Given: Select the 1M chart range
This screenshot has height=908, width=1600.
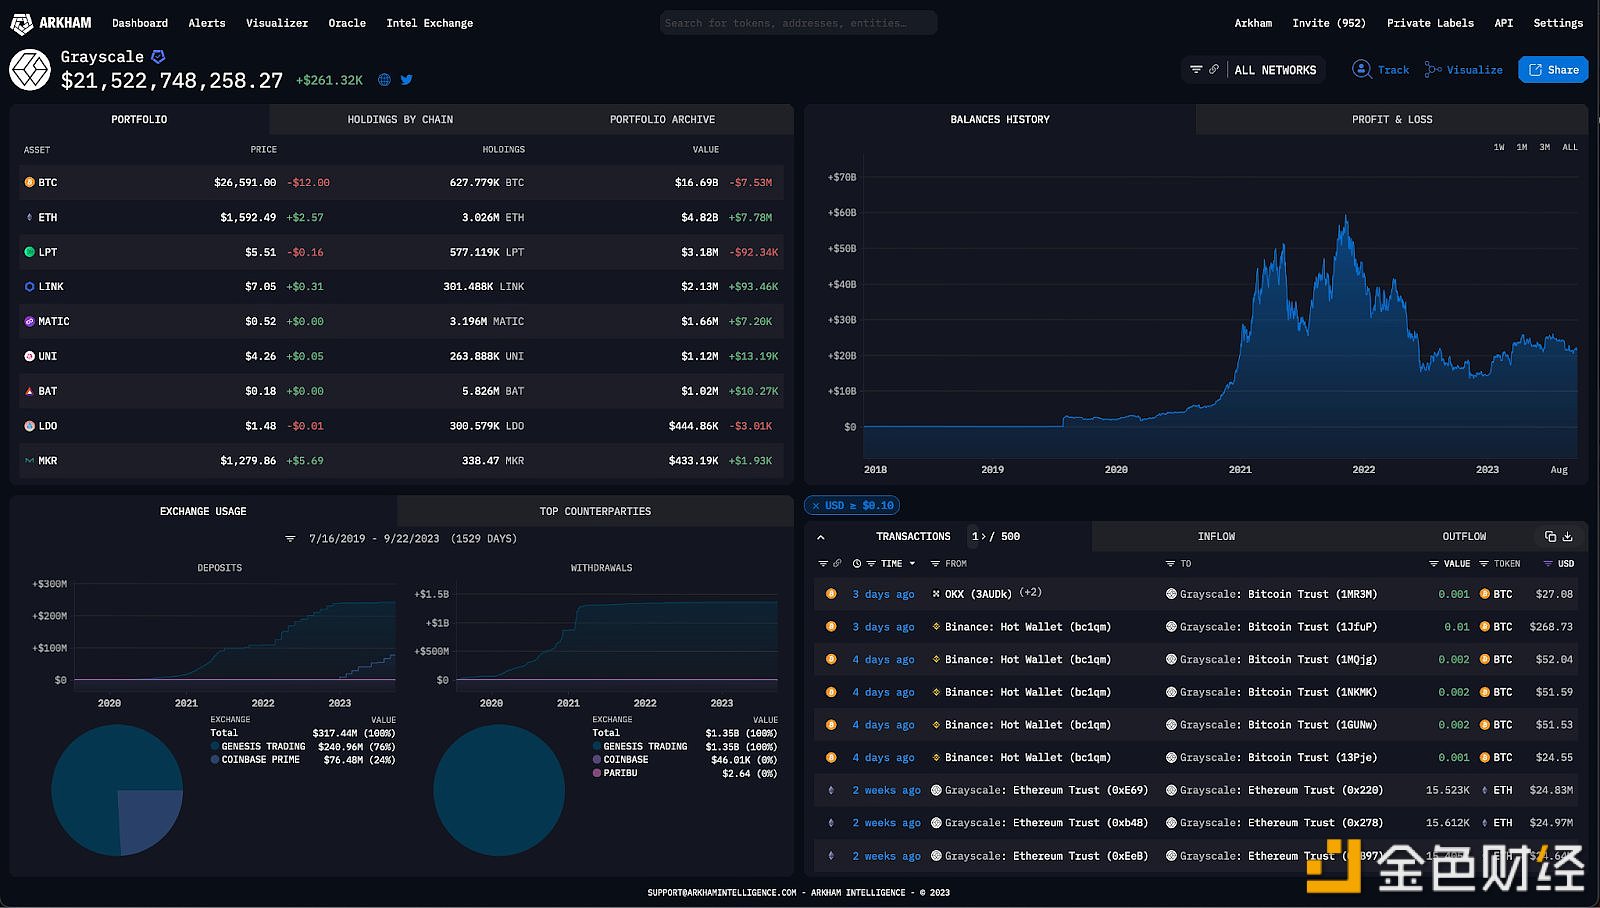Looking at the screenshot, I should pyautogui.click(x=1522, y=147).
